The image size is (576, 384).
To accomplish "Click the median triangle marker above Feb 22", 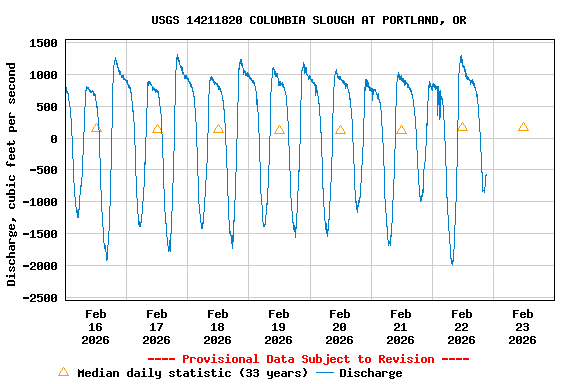I will (462, 127).
